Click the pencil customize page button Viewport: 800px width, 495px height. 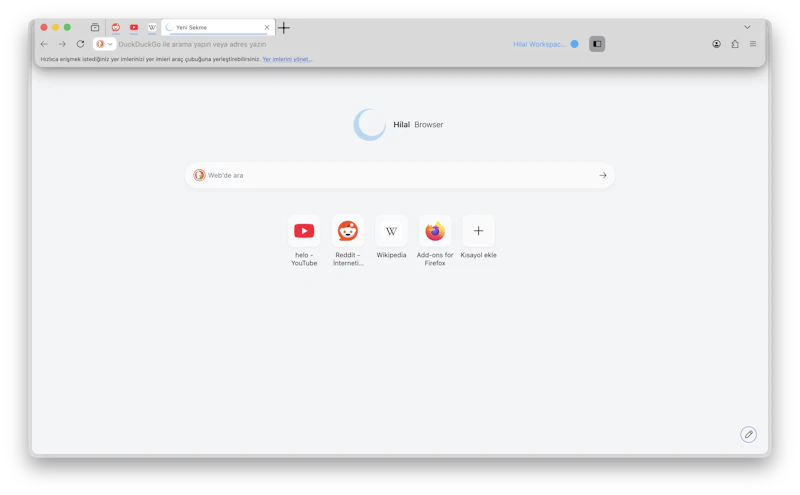click(x=748, y=435)
